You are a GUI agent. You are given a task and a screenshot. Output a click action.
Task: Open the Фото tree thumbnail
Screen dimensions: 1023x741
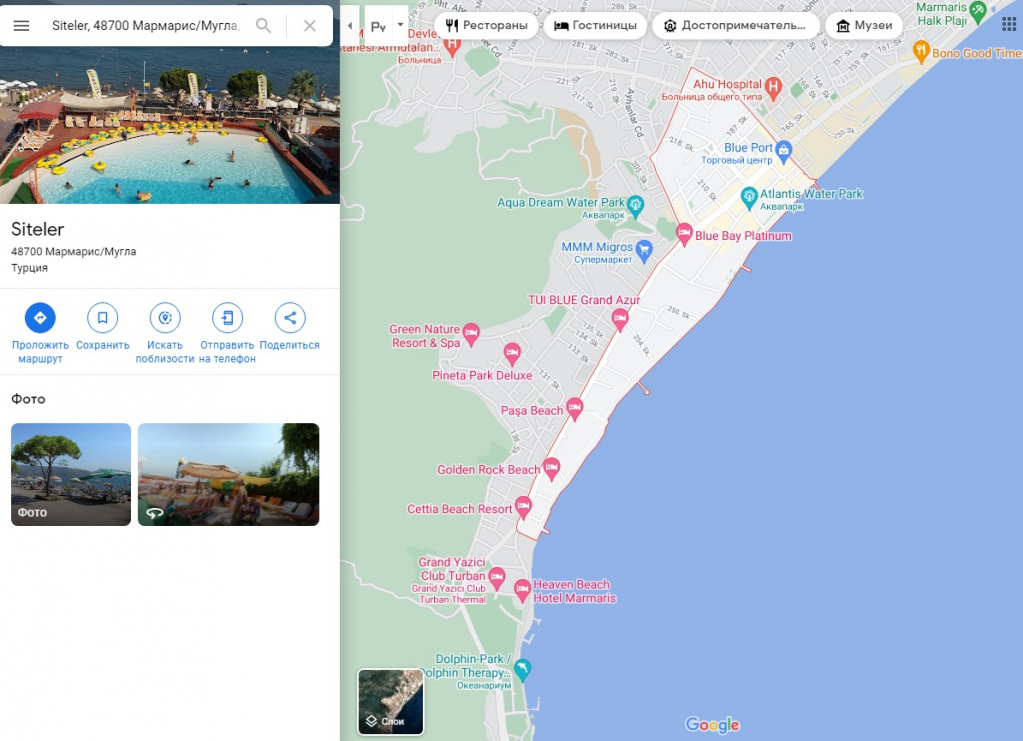click(x=71, y=474)
